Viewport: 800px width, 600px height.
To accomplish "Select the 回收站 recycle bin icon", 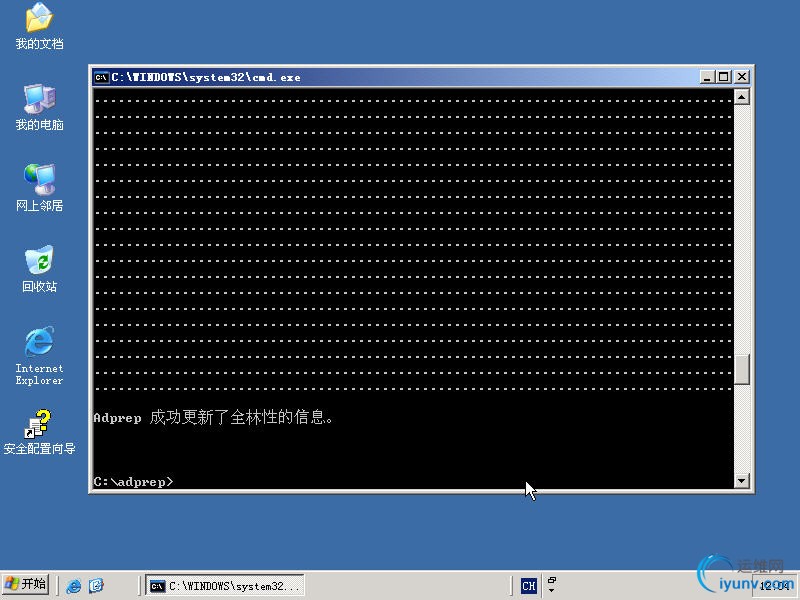I will coord(39,269).
